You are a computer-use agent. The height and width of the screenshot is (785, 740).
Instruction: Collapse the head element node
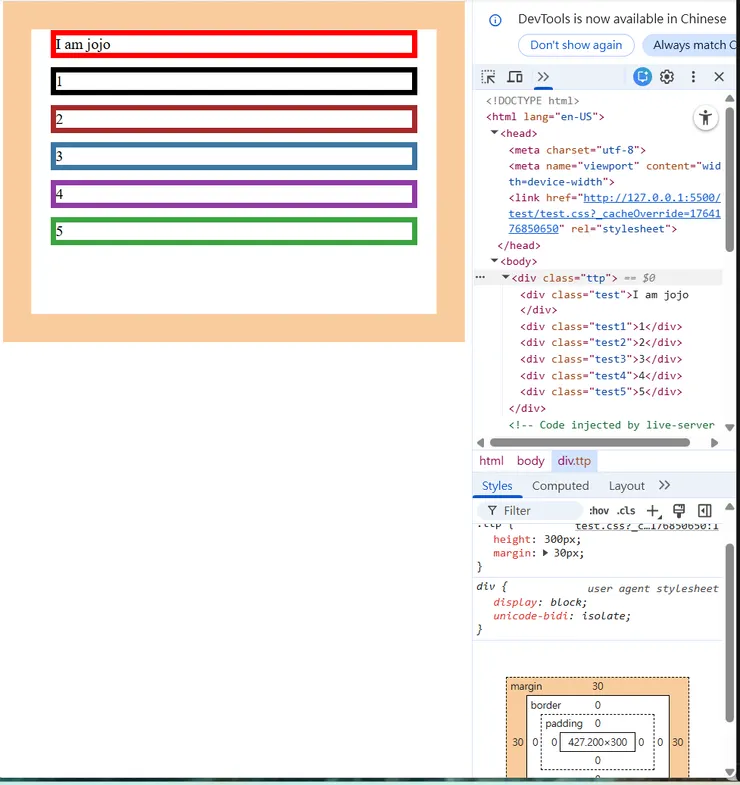[x=495, y=133]
